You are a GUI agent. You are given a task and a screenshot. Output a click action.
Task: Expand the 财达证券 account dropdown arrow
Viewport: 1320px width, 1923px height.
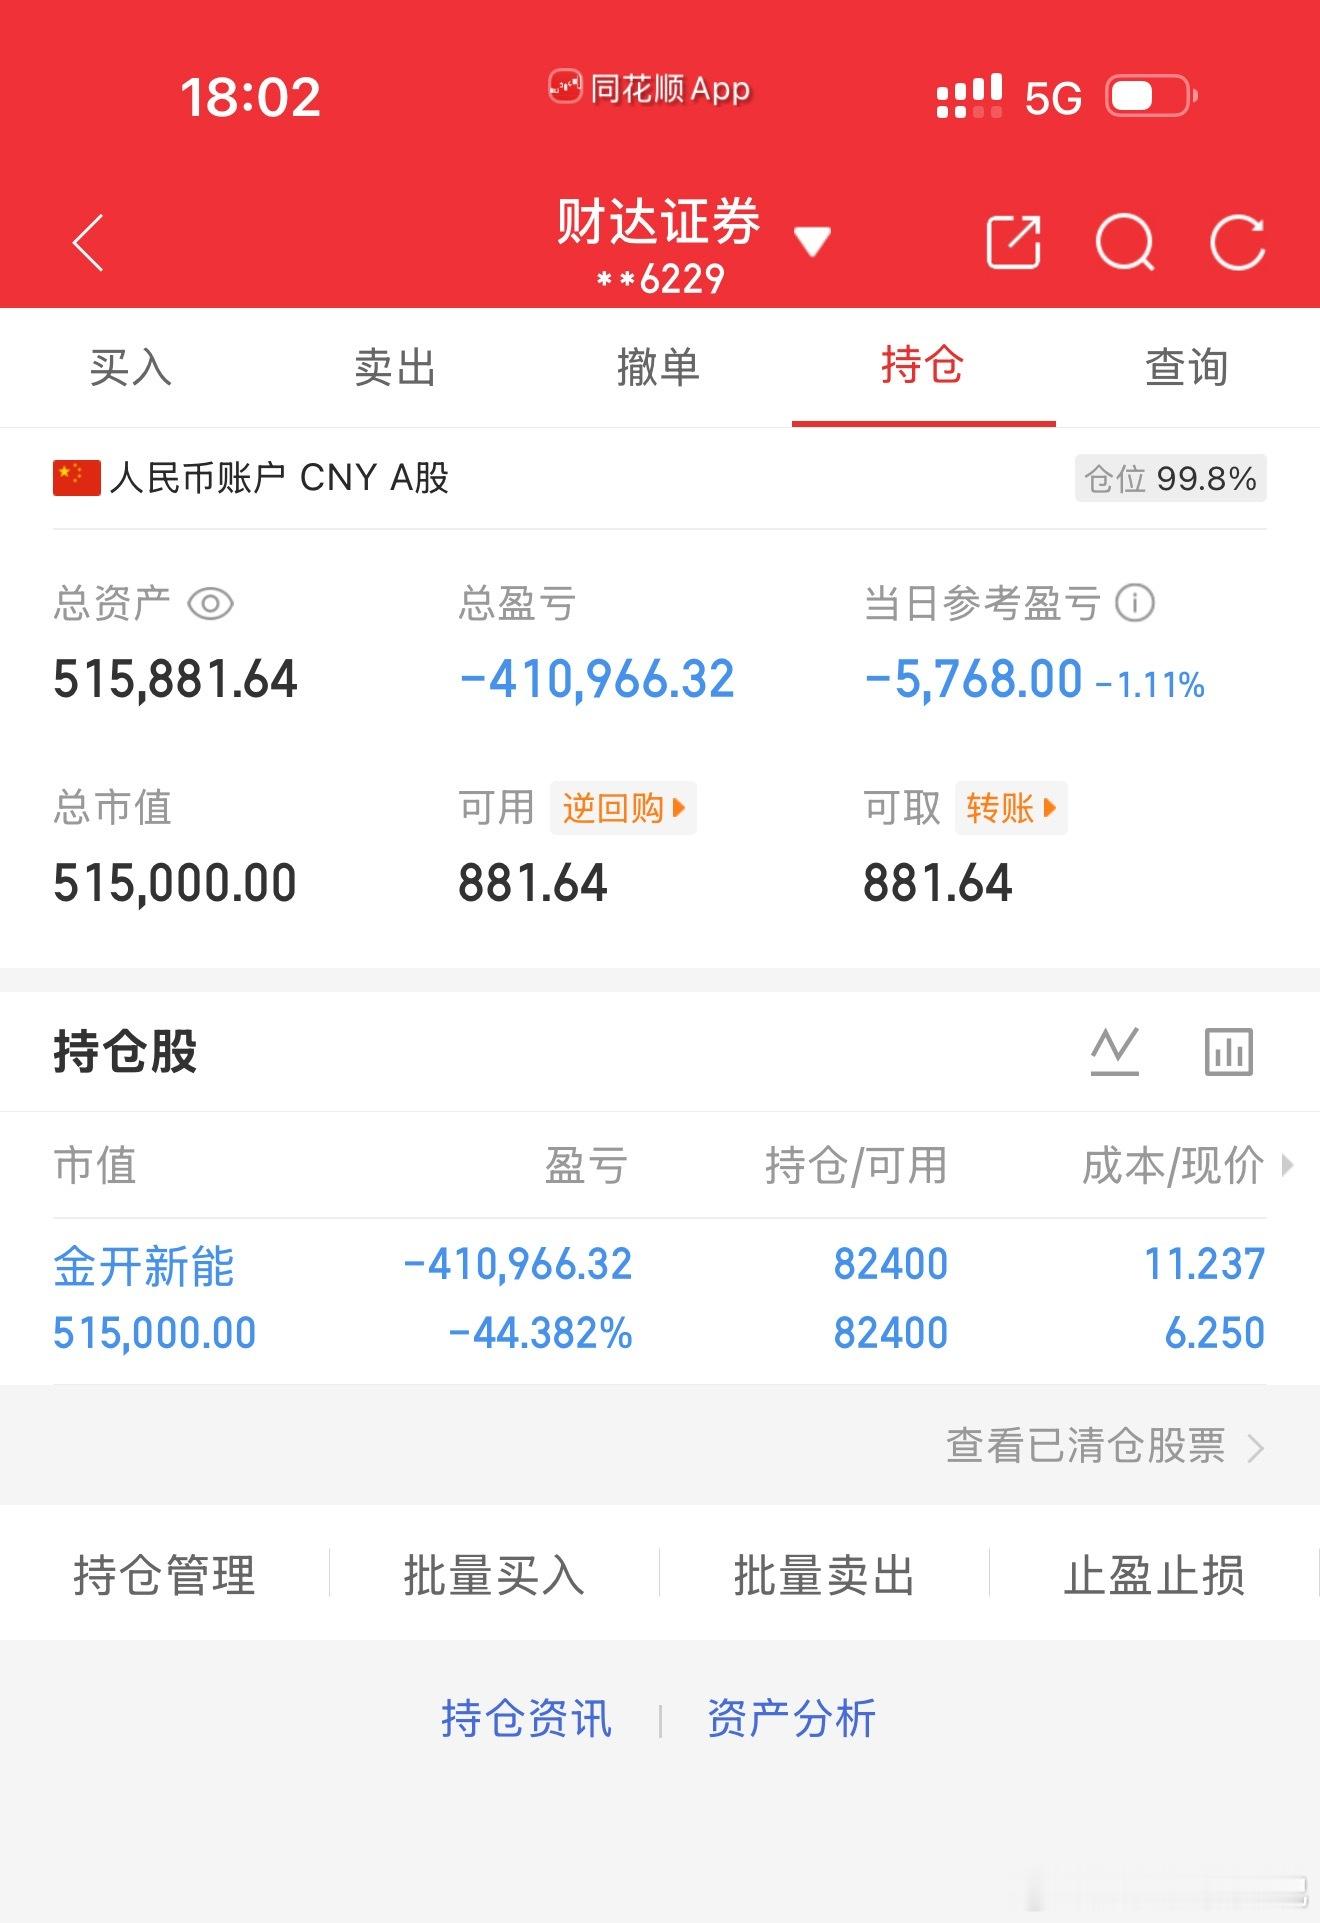point(811,241)
